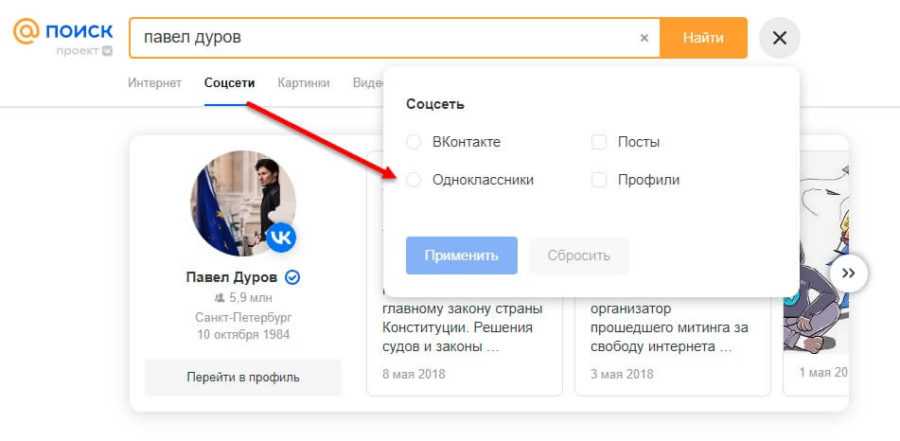Check the Профили checkbox
Viewport: 900px width, 441px height.
click(600, 180)
